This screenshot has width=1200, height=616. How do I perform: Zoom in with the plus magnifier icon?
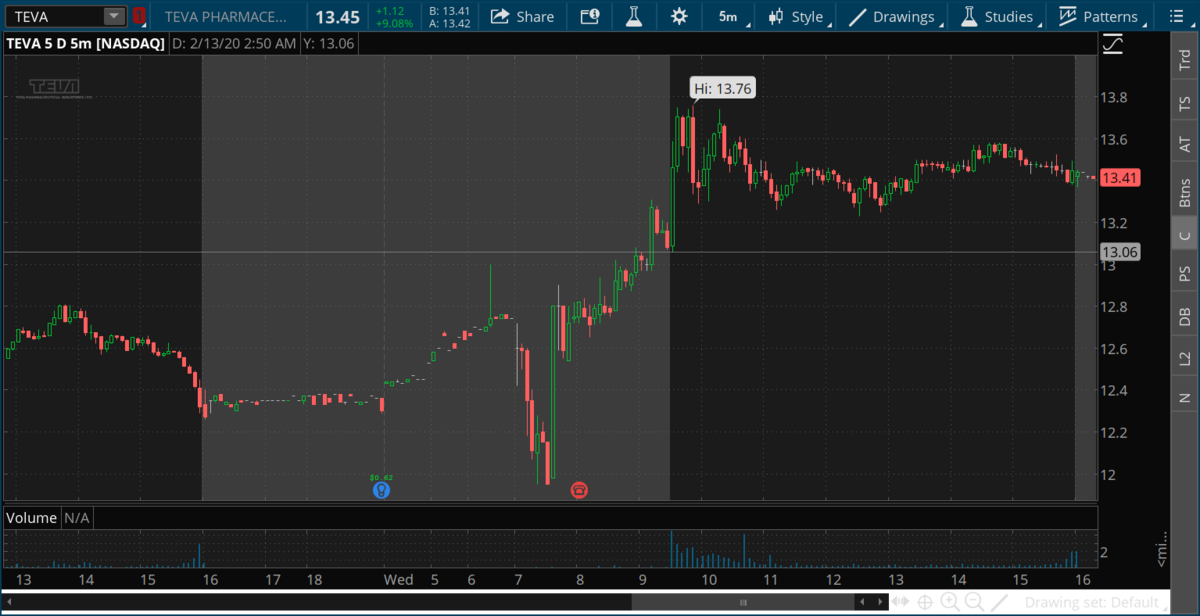(949, 602)
